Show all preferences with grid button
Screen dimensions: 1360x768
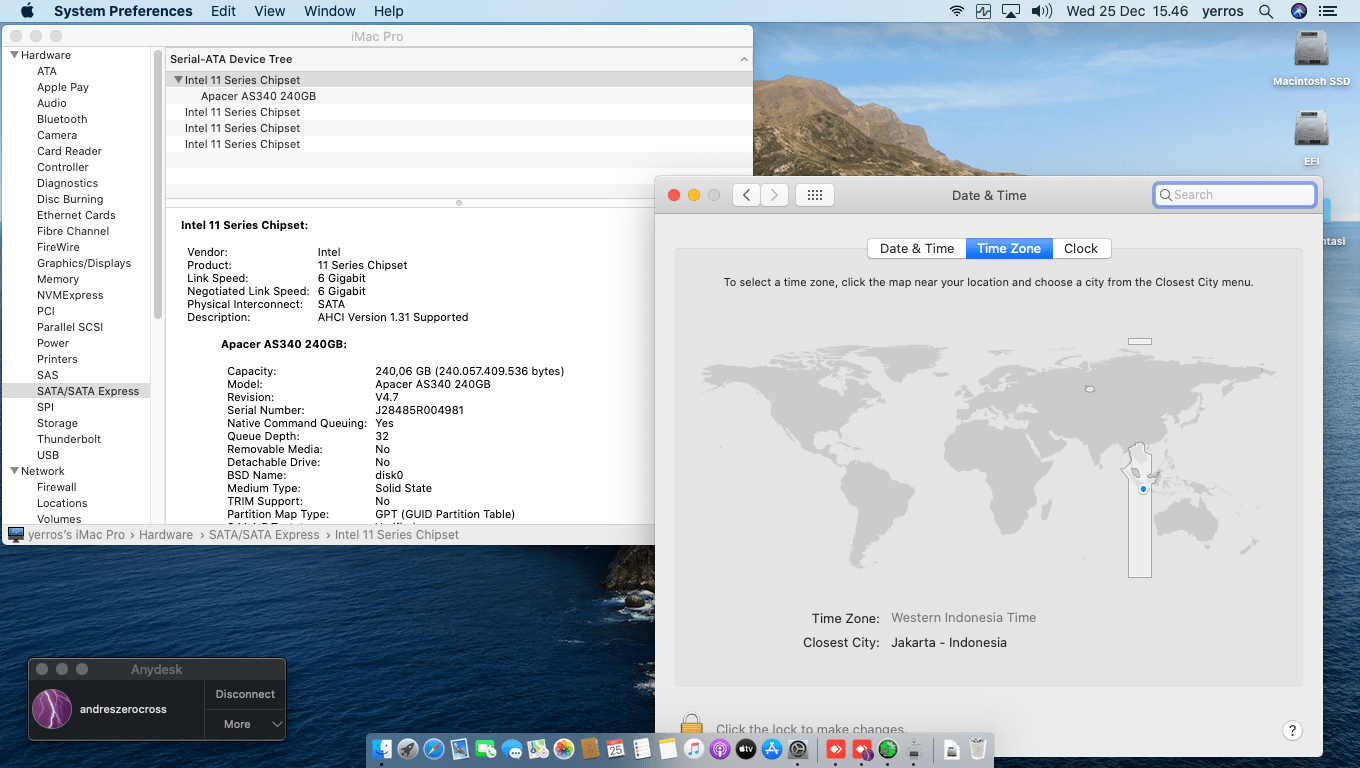point(814,195)
